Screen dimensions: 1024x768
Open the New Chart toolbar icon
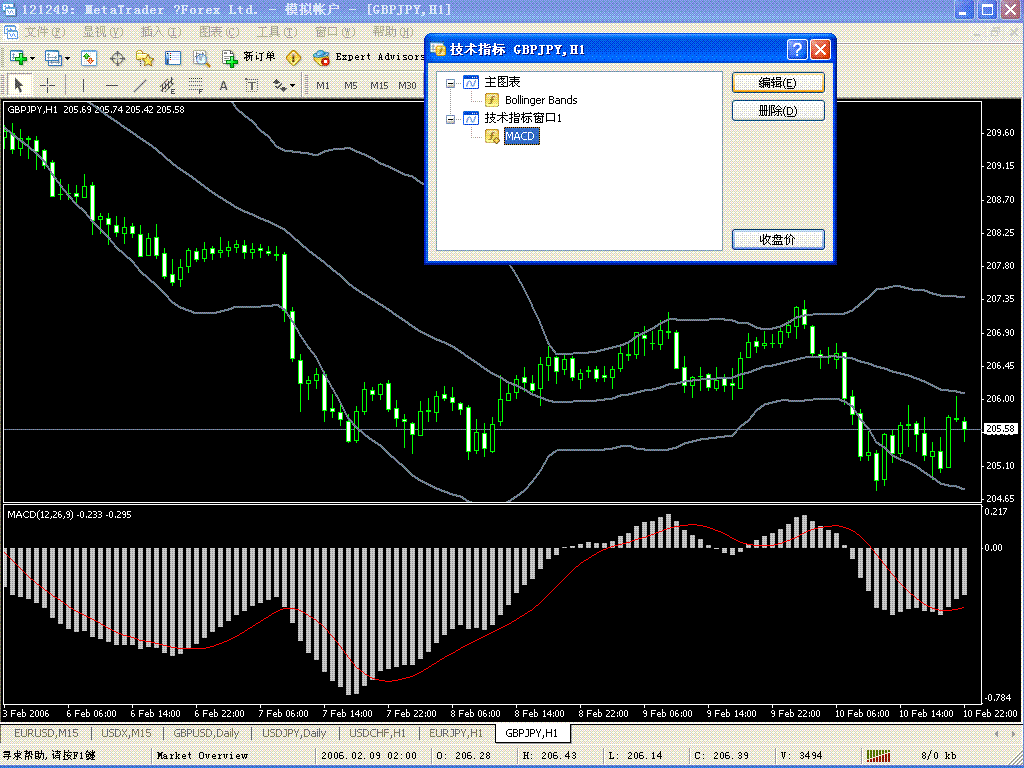(18, 58)
